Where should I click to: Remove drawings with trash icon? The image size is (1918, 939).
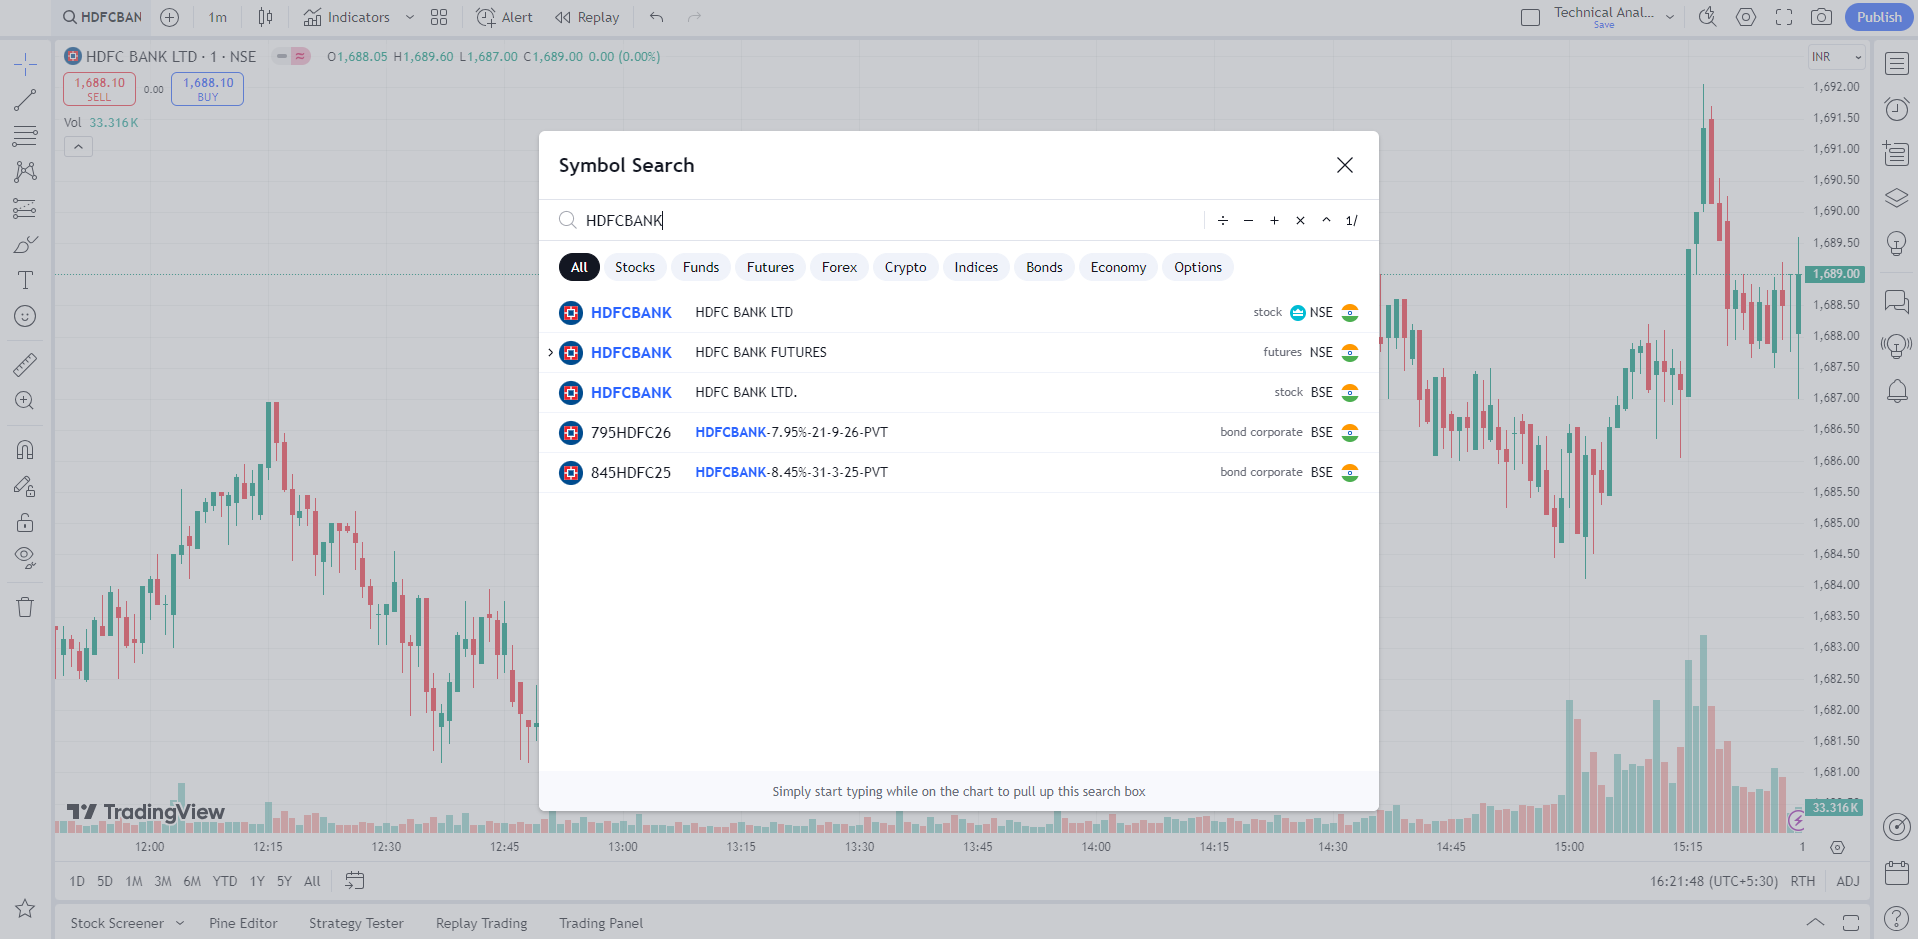25,607
